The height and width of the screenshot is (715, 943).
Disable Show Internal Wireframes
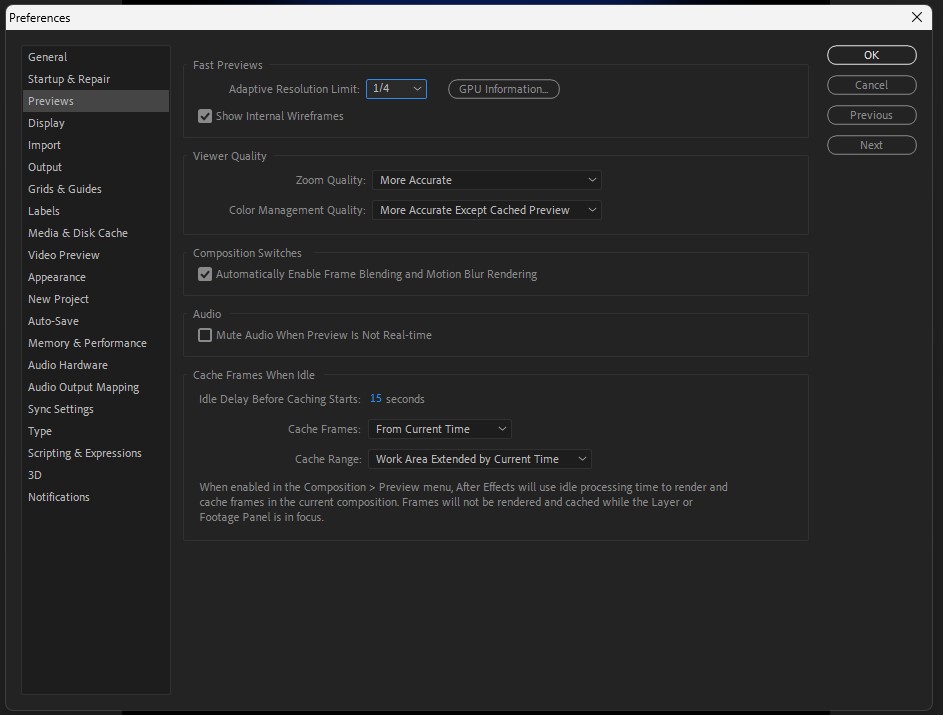click(205, 116)
